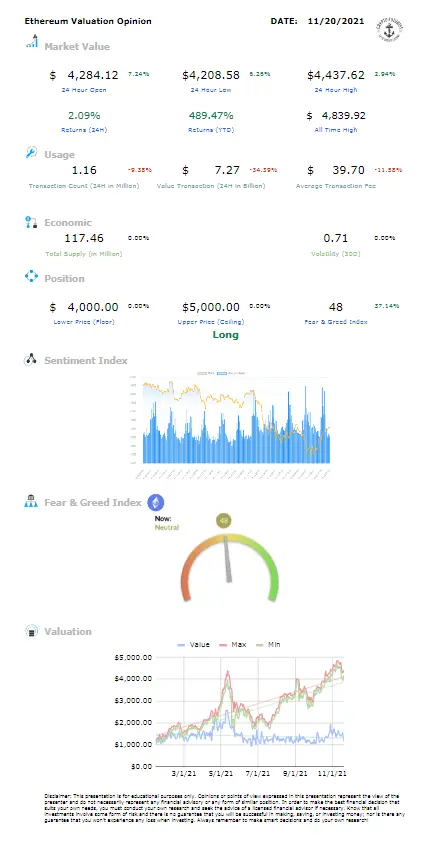Click the 'Volatility (30D)' label
Viewport: 447px width, 852px height.
(x=336, y=254)
